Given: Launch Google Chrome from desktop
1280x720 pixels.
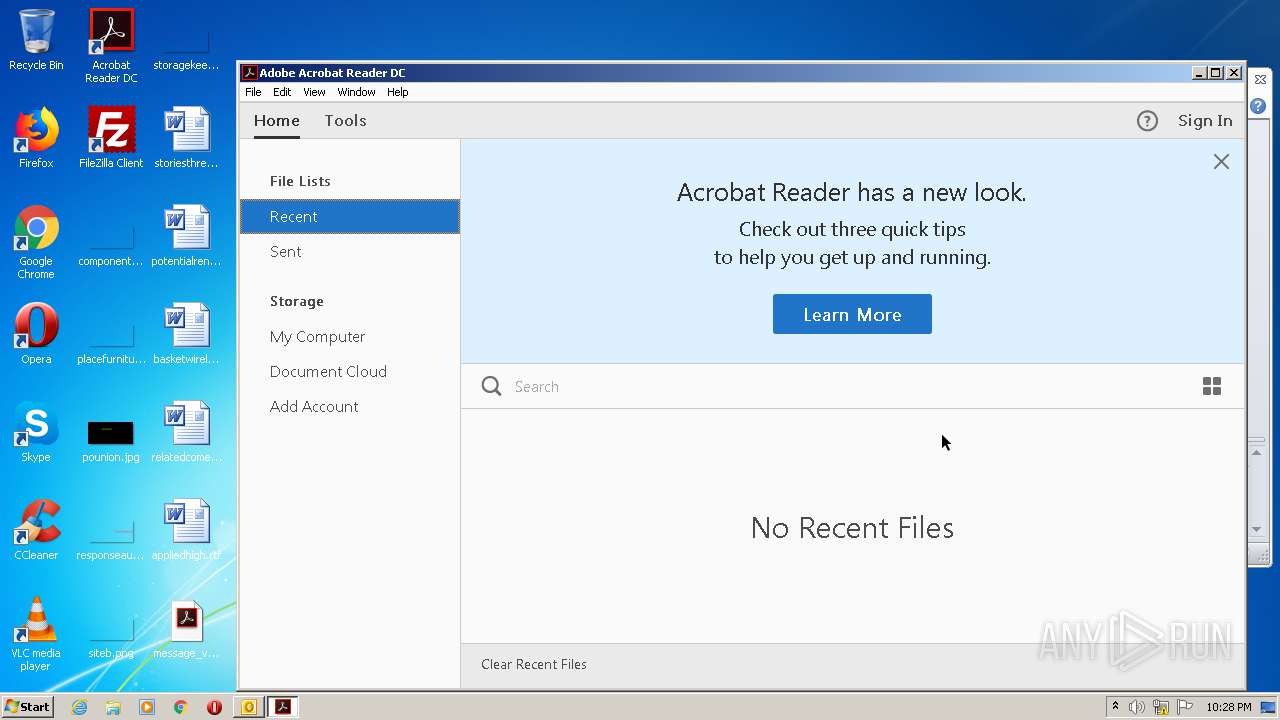Looking at the screenshot, I should [x=36, y=243].
